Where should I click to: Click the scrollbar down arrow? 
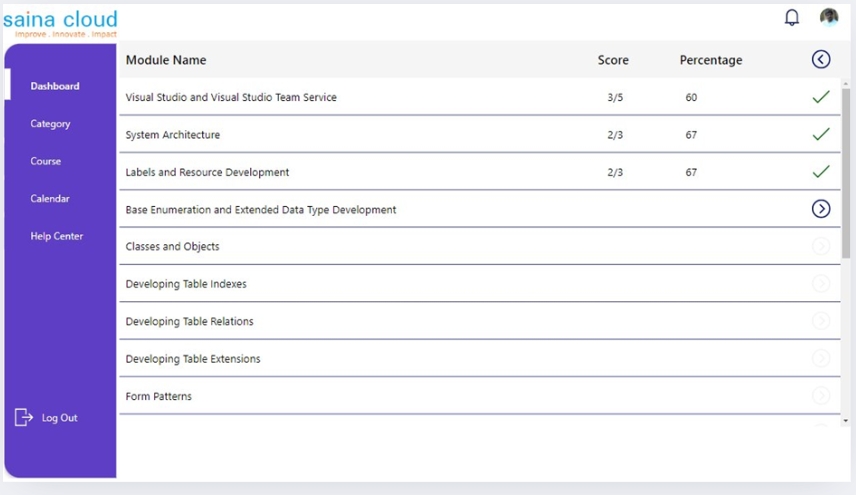[846, 421]
